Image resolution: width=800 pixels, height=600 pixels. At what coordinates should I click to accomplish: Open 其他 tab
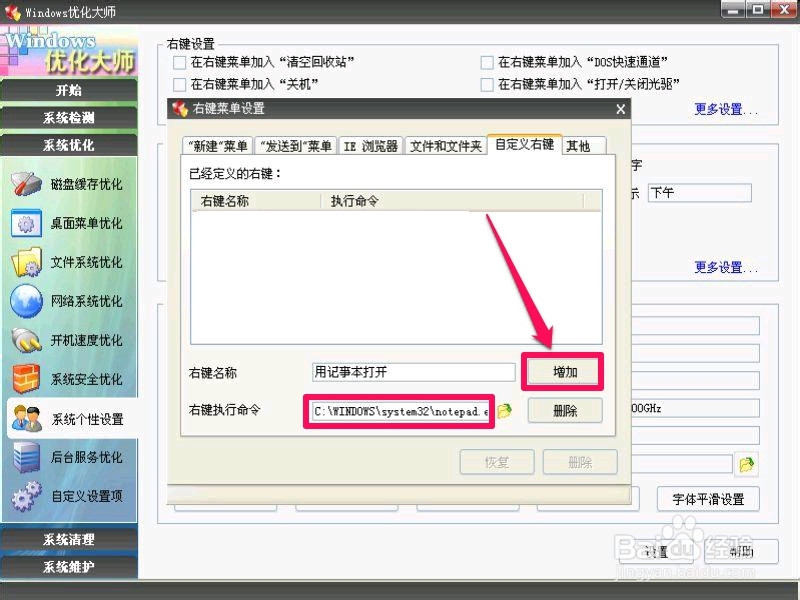584,146
